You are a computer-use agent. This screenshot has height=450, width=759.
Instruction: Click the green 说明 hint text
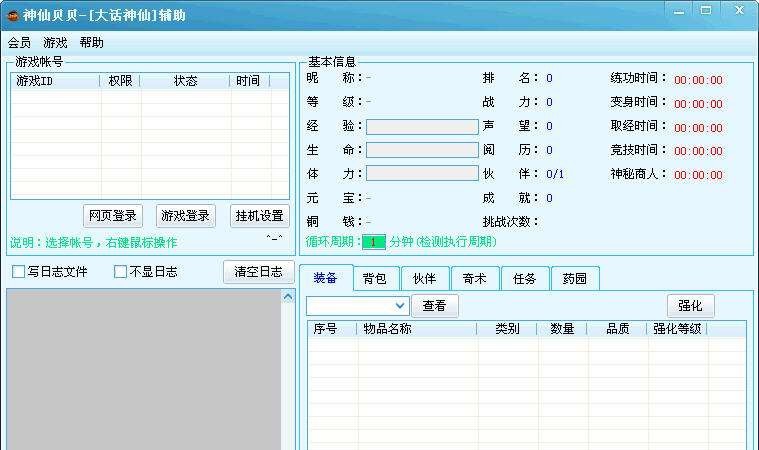94,242
